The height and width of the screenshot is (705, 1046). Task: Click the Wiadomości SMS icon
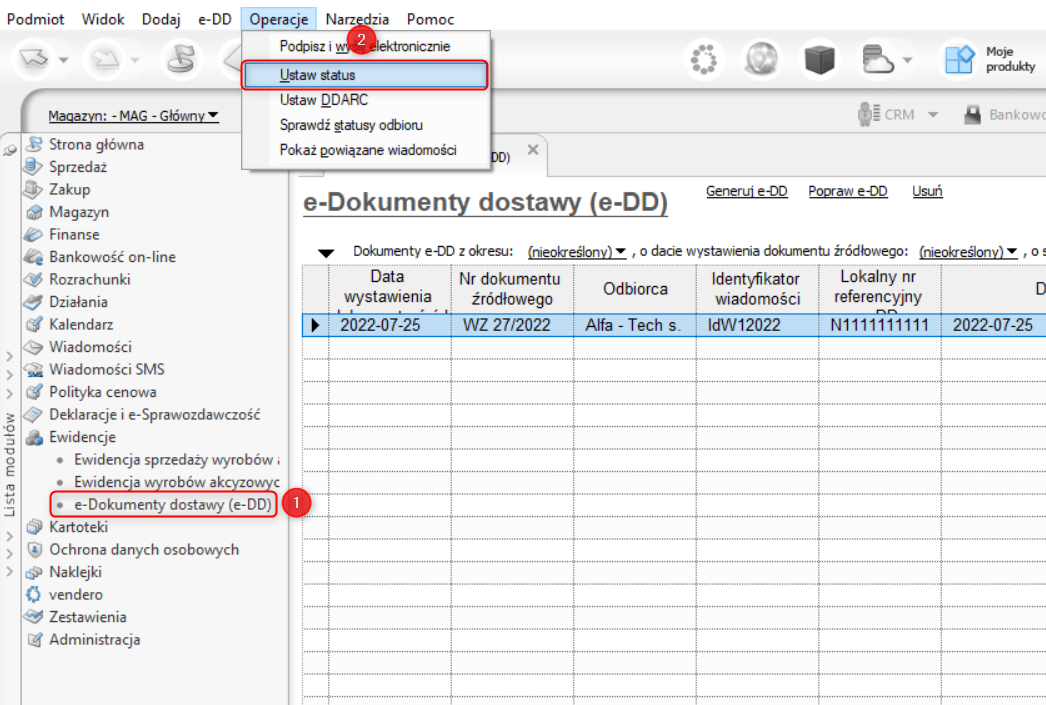(x=34, y=370)
